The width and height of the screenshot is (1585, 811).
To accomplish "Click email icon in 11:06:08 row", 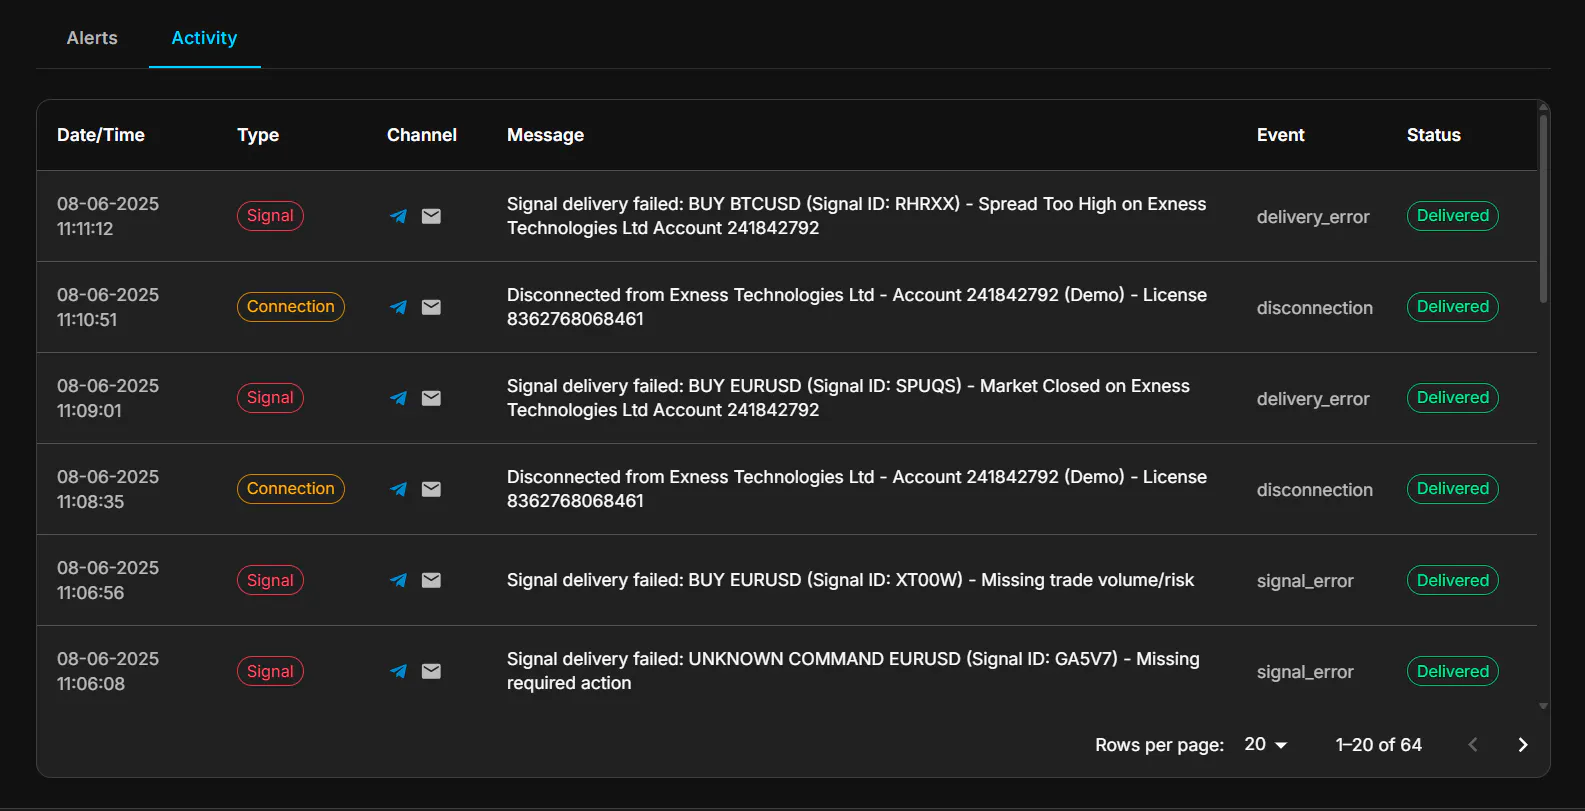I will point(431,671).
